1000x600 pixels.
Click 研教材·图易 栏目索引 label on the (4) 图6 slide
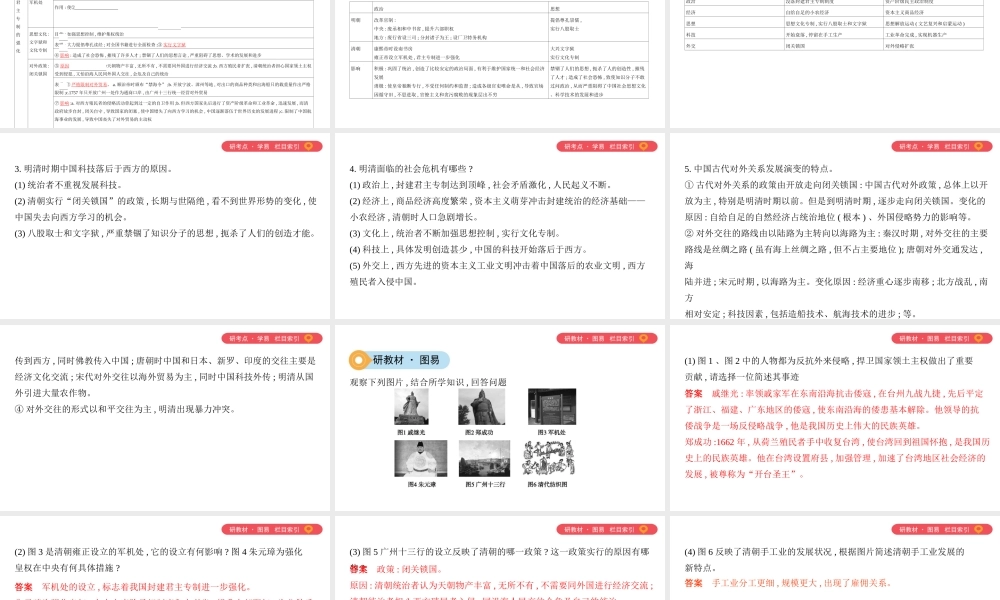[934, 530]
